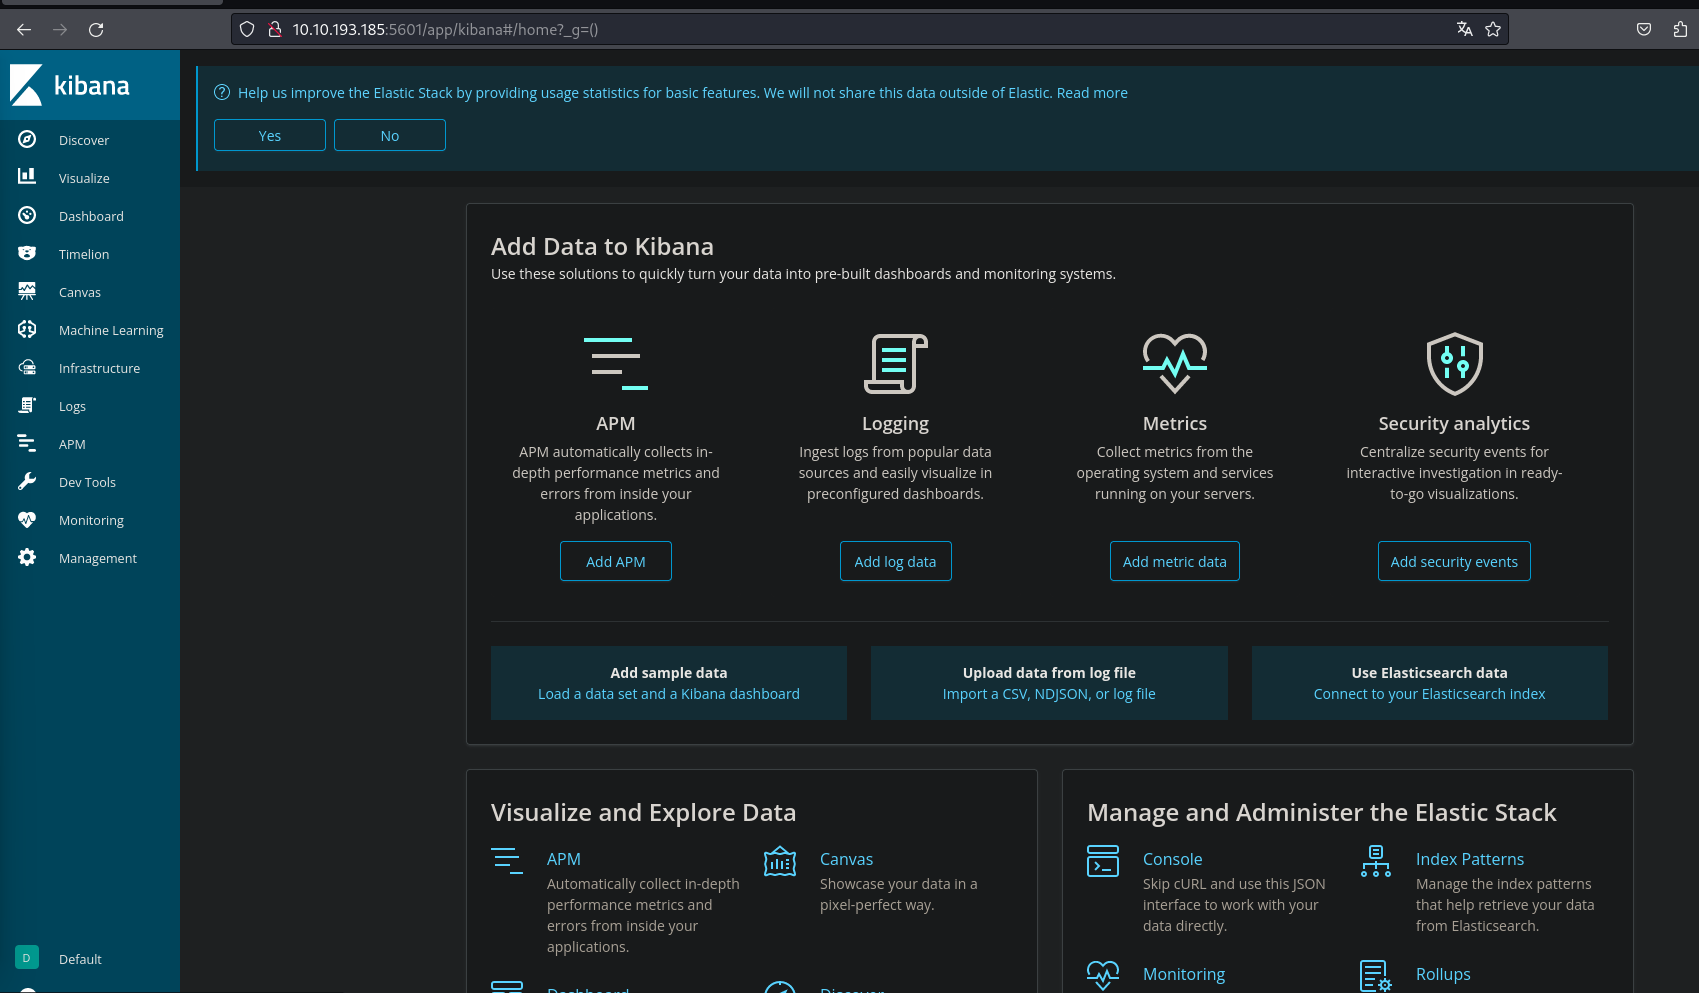
Task: Select Timelion in the side navigation
Action: (x=84, y=254)
